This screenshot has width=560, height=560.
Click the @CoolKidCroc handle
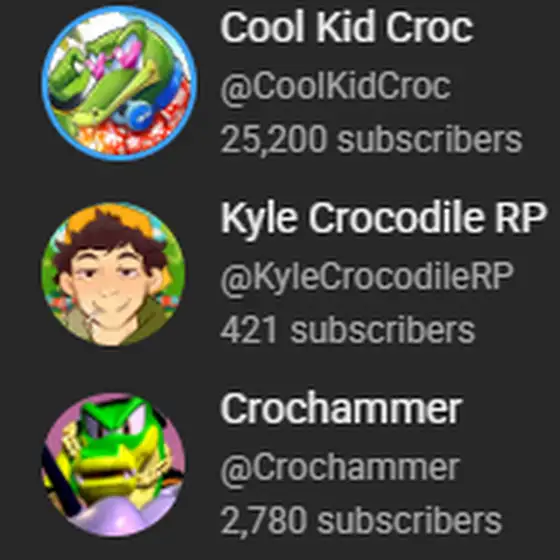tap(336, 87)
